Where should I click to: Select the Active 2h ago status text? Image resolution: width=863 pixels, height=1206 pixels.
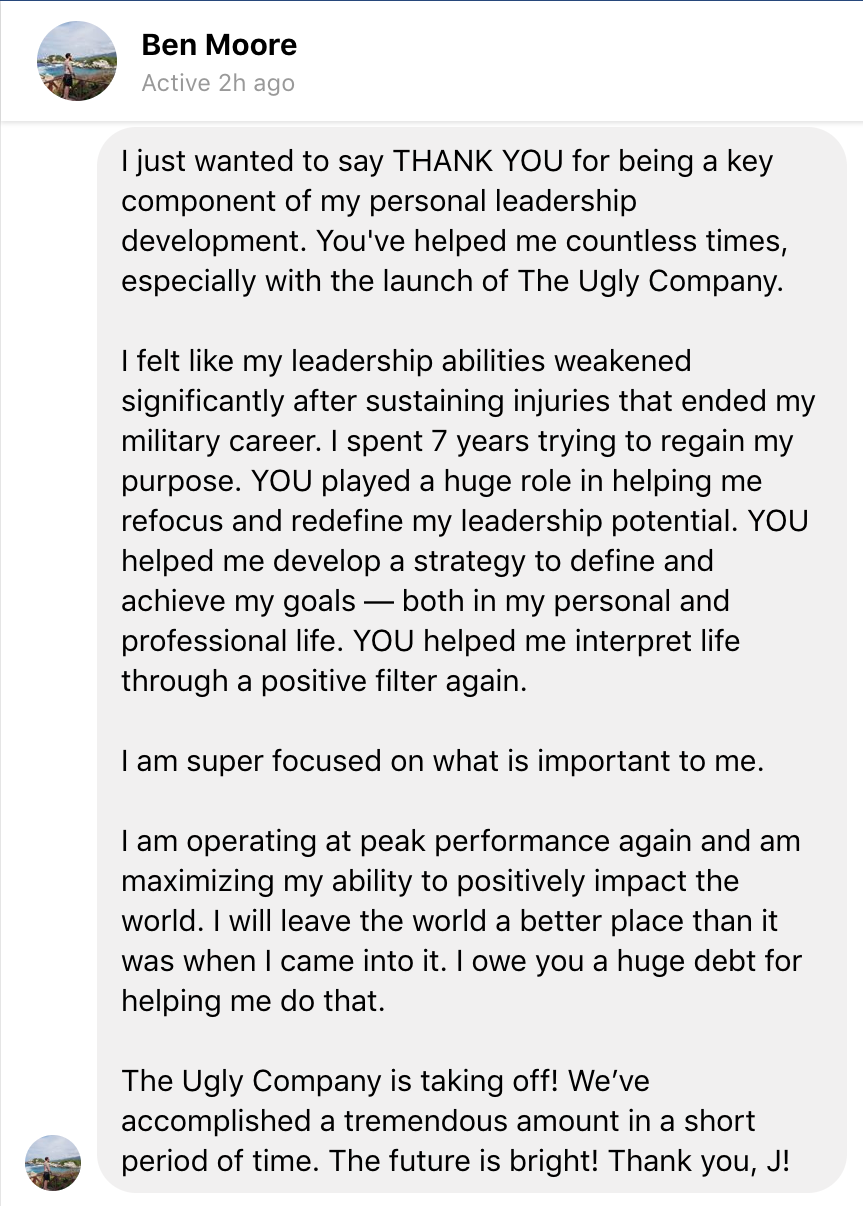point(218,83)
